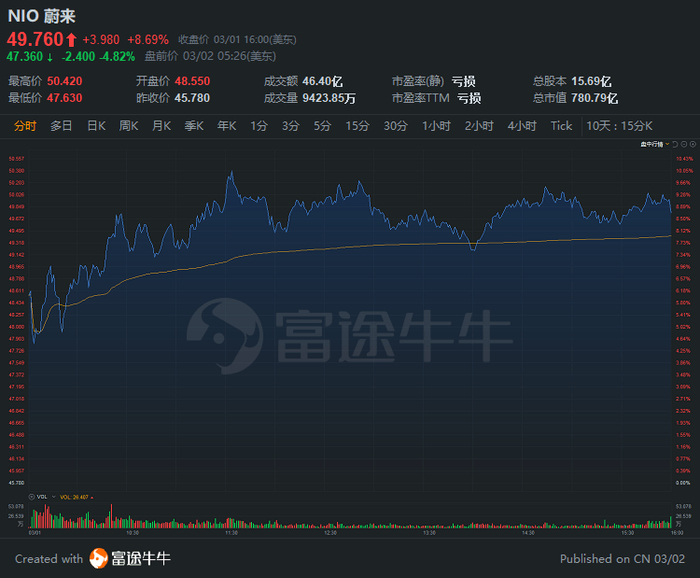This screenshot has width=700, height=578.
Task: Click the 市盈率TTM 亏损 value
Action: 469,98
